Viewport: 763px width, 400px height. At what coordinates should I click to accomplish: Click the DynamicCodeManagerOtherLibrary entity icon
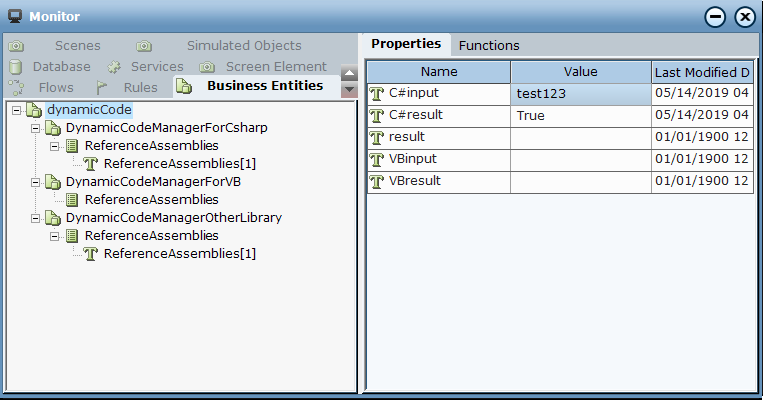[53, 218]
